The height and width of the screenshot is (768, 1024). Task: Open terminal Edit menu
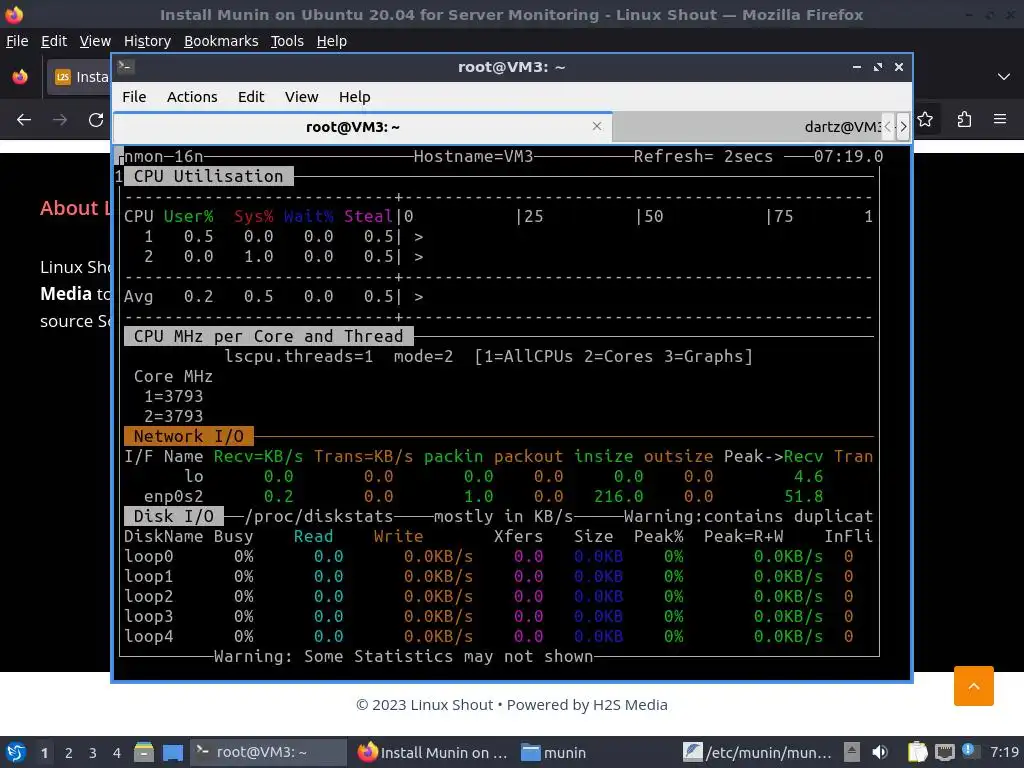click(x=251, y=97)
